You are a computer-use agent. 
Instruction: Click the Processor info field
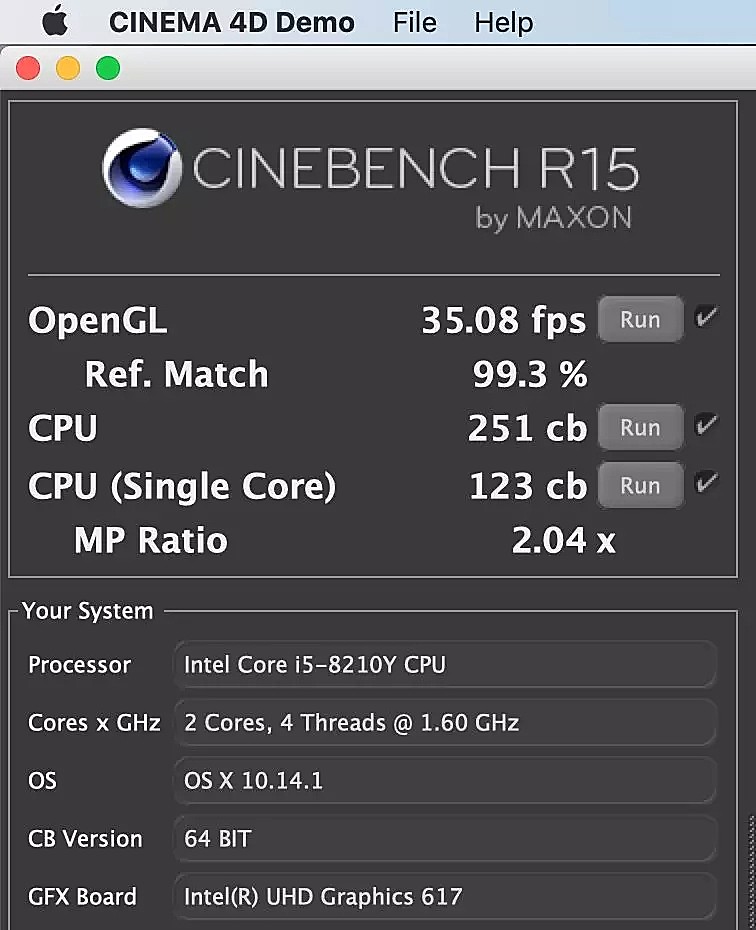tap(445, 665)
